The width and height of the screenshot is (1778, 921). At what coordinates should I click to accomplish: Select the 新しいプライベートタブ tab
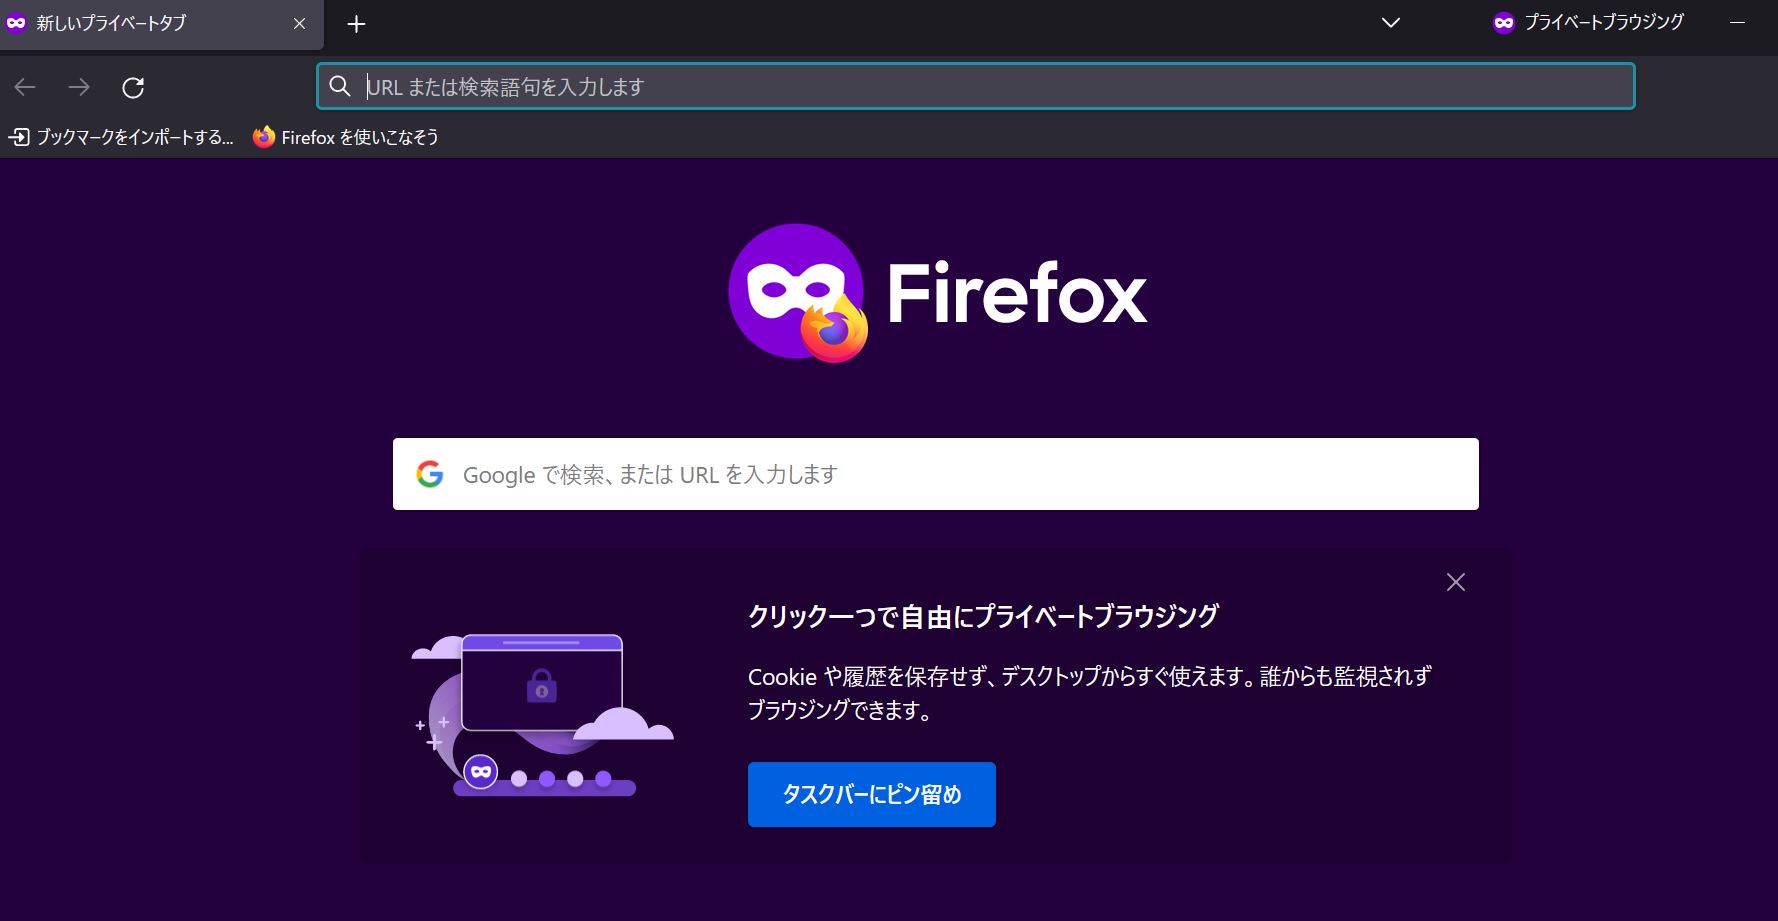pos(161,24)
